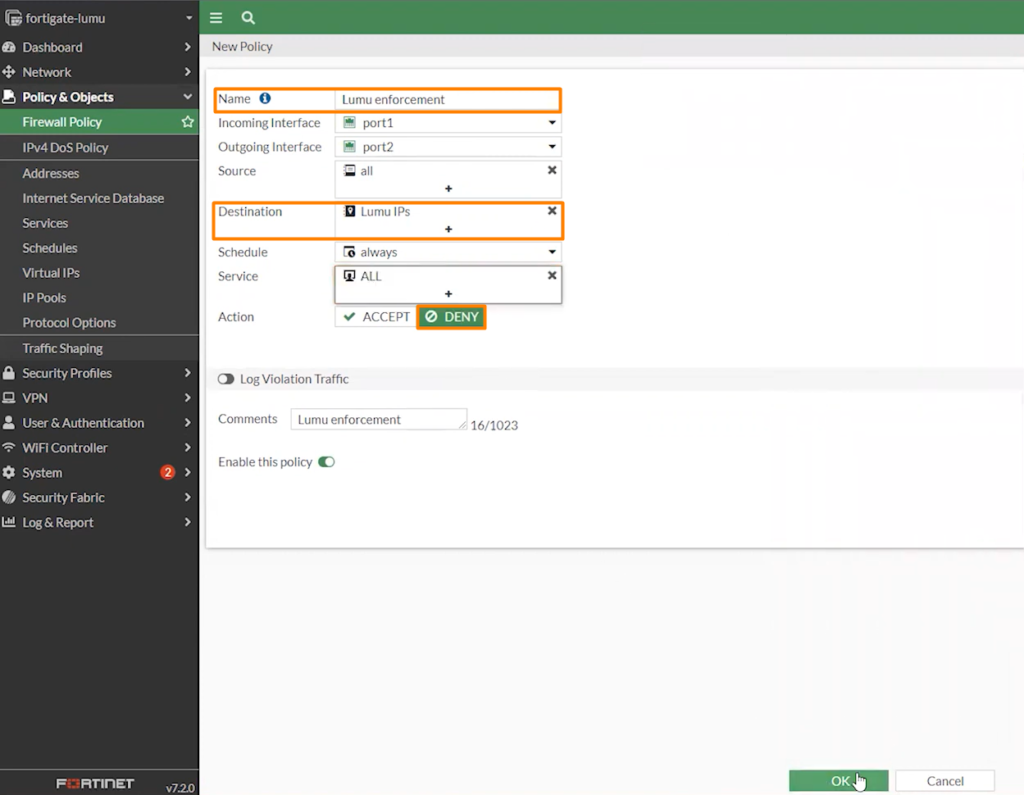The image size is (1024, 795).
Task: Add another entry using Destination plus icon
Action: 448,229
